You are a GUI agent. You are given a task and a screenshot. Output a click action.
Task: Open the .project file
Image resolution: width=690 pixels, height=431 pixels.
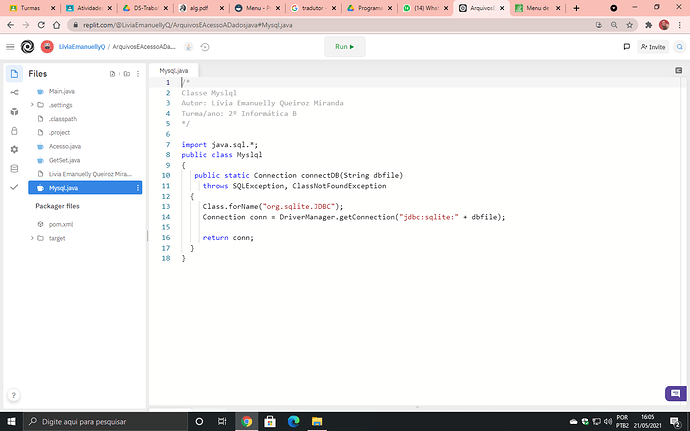coord(59,133)
